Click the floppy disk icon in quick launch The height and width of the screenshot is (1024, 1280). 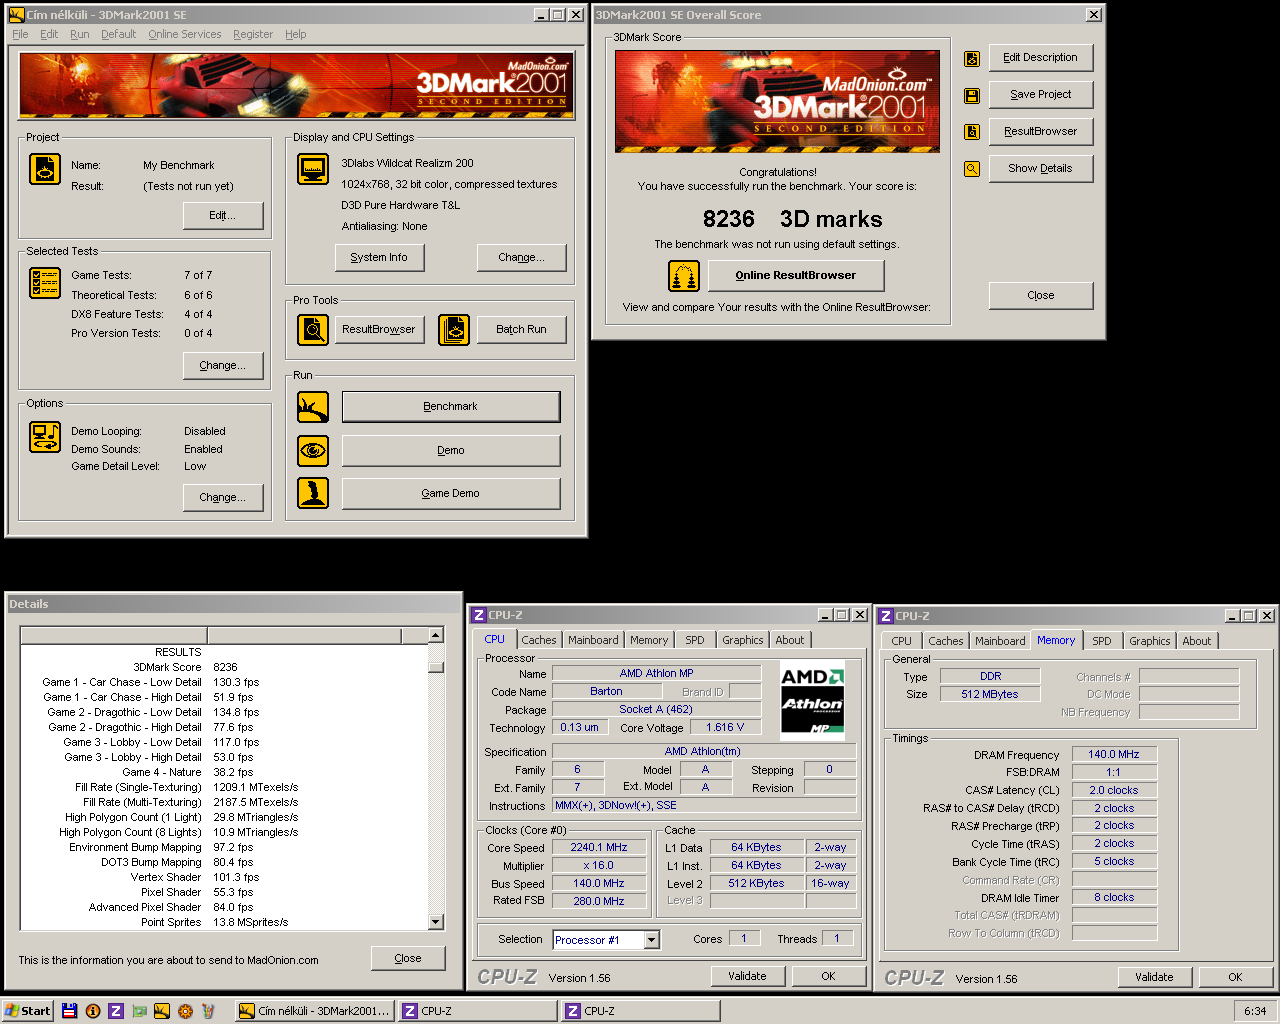coord(69,1011)
